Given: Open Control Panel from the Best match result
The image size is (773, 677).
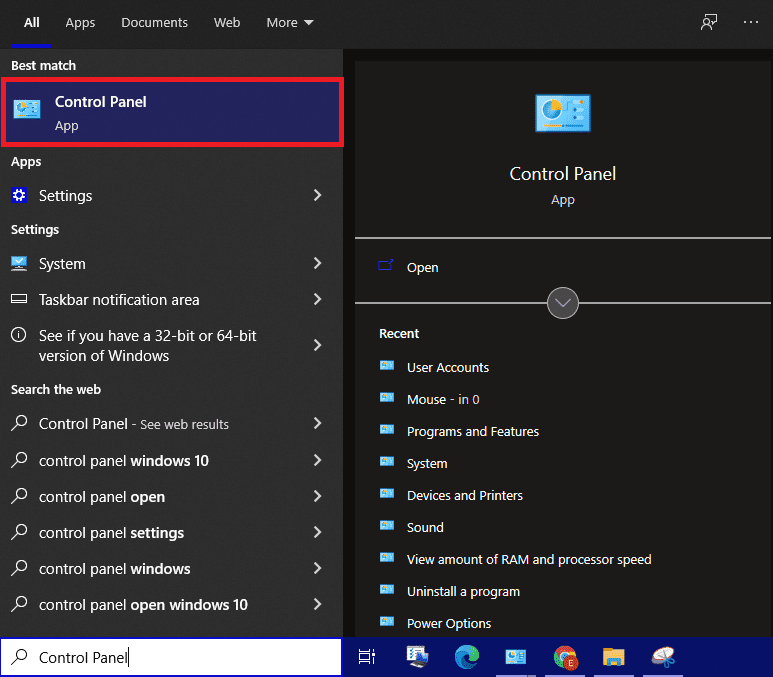Looking at the screenshot, I should tap(172, 112).
